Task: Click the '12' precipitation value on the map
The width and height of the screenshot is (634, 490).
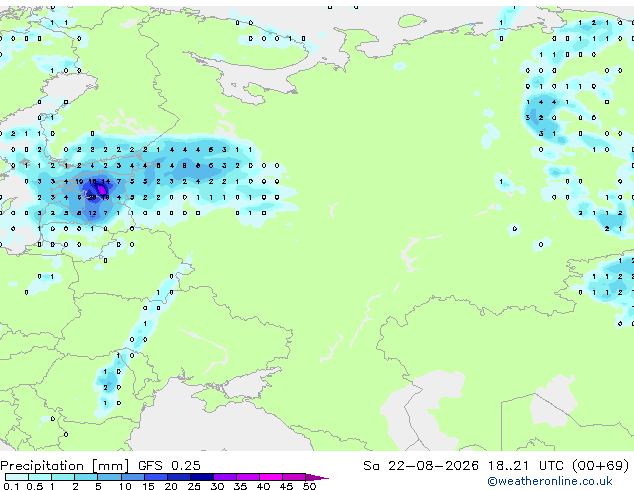Action: click(93, 213)
